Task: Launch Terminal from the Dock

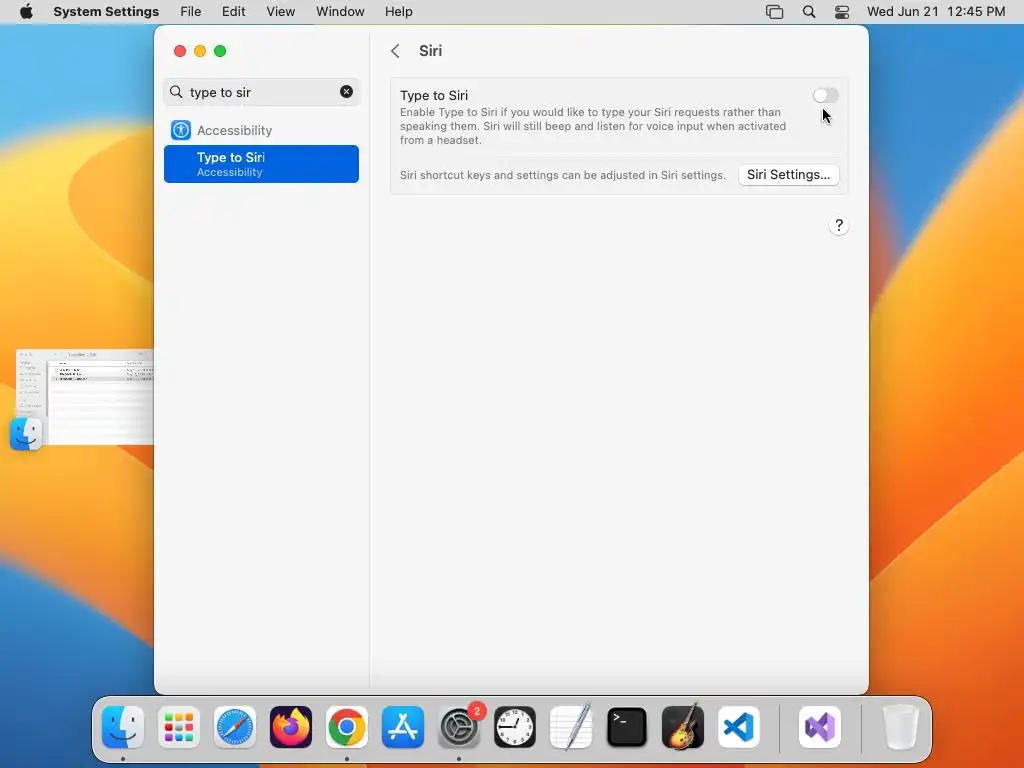Action: (x=627, y=727)
